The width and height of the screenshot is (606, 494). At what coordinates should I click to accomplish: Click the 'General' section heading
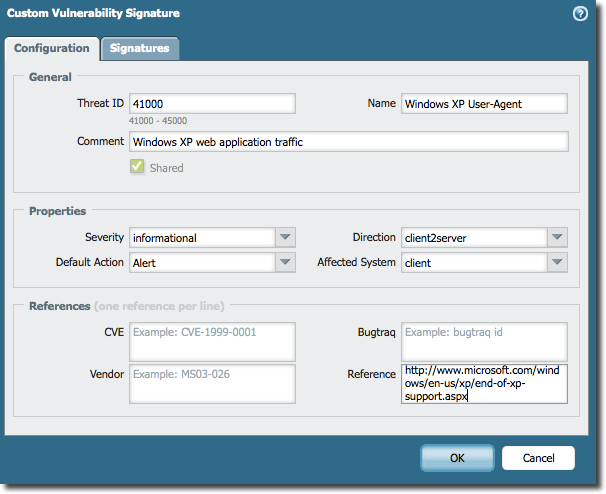point(50,77)
